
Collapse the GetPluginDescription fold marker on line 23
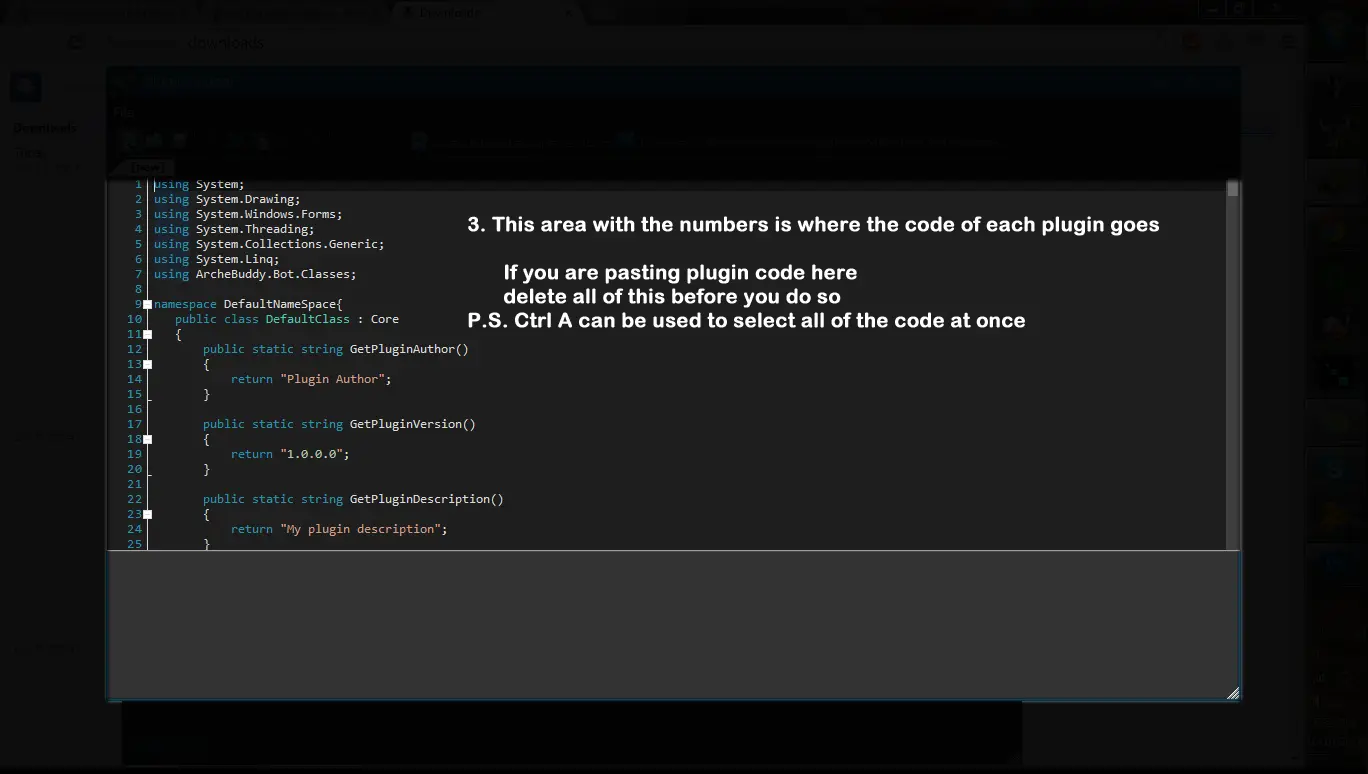point(148,514)
